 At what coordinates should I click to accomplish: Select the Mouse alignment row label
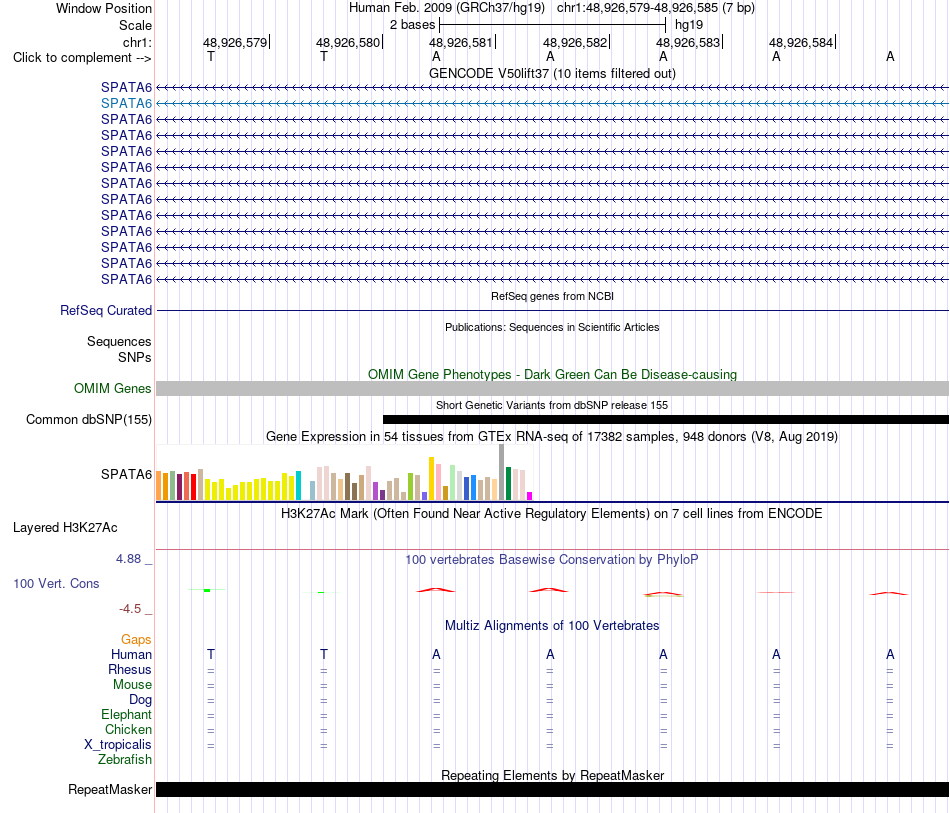132,685
